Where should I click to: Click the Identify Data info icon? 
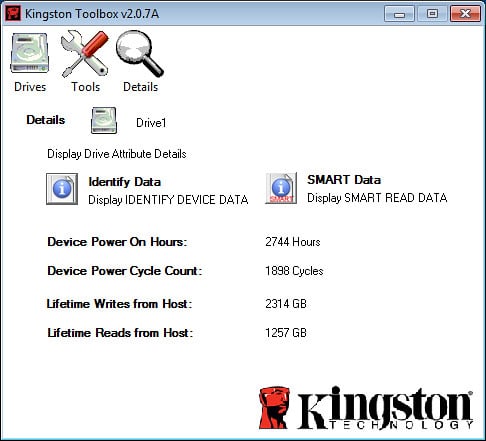[62, 189]
